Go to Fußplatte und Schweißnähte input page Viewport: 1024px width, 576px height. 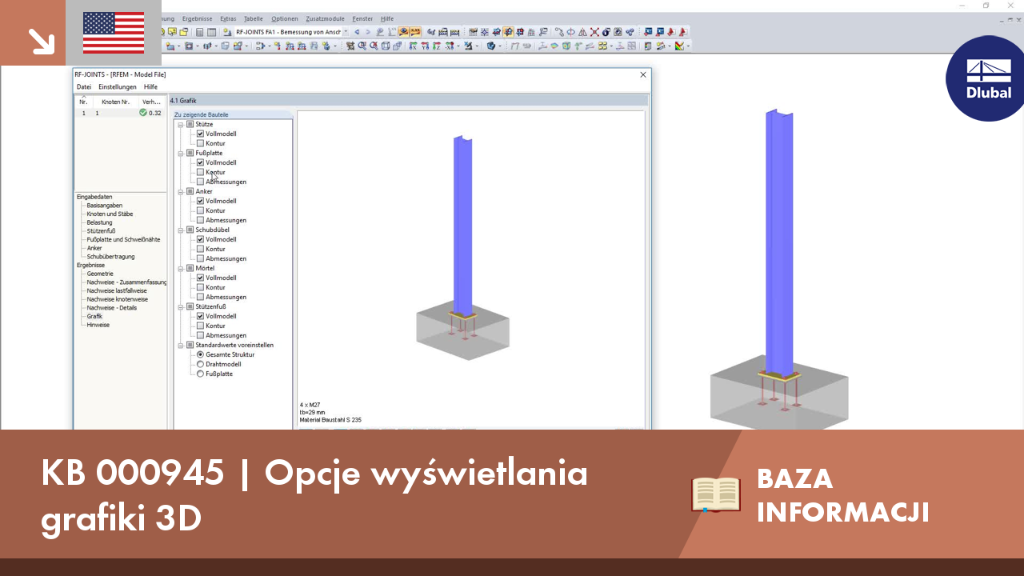(x=123, y=240)
